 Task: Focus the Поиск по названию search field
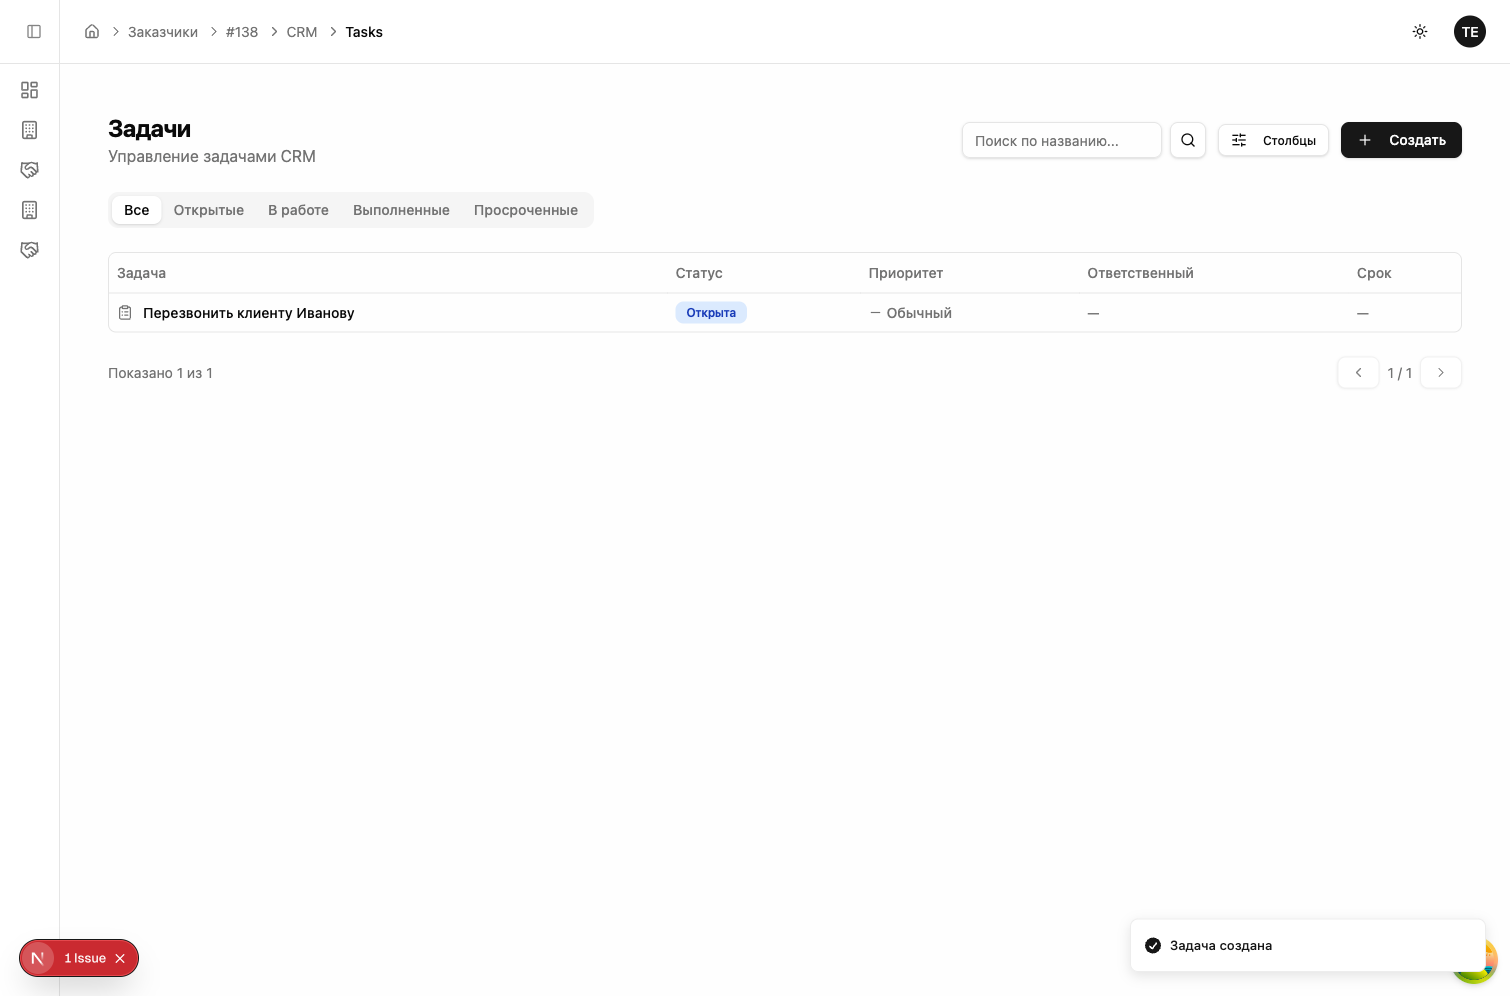tap(1060, 140)
